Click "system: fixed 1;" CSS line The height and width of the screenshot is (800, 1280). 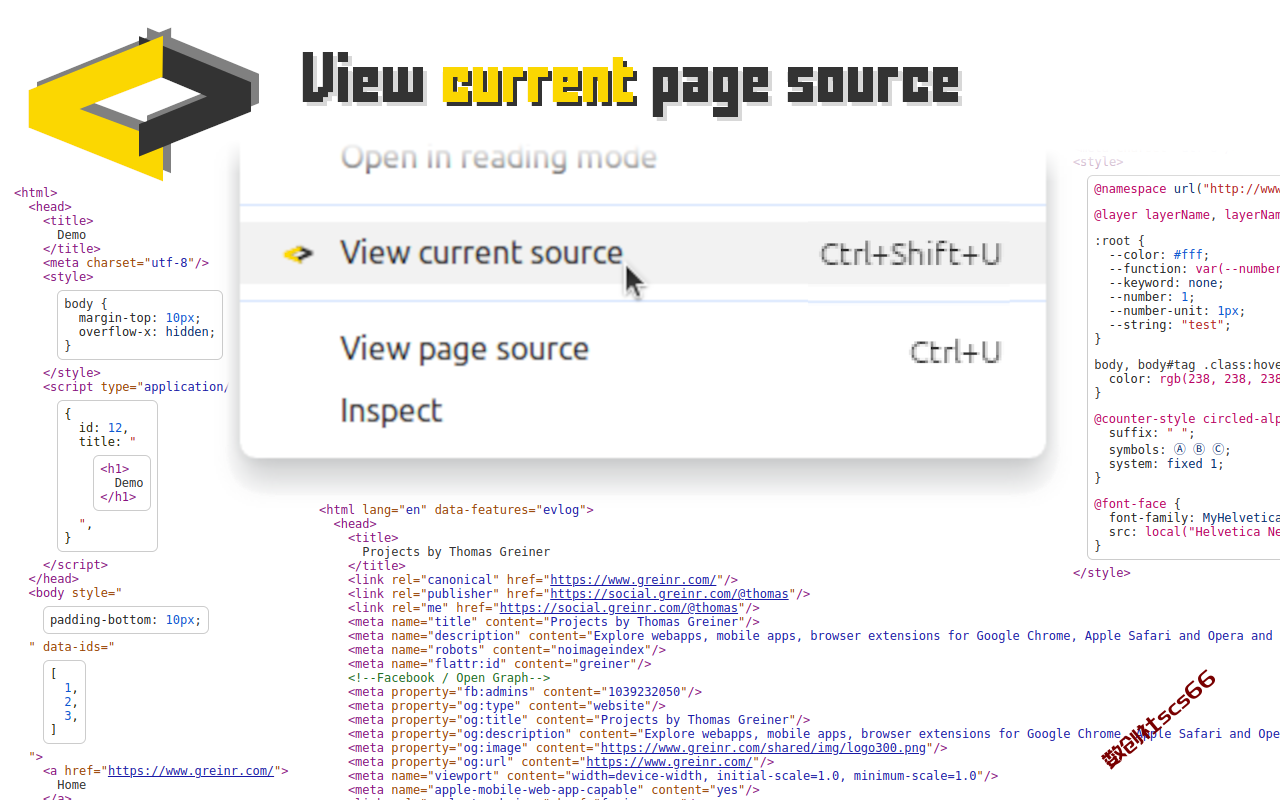[1166, 464]
